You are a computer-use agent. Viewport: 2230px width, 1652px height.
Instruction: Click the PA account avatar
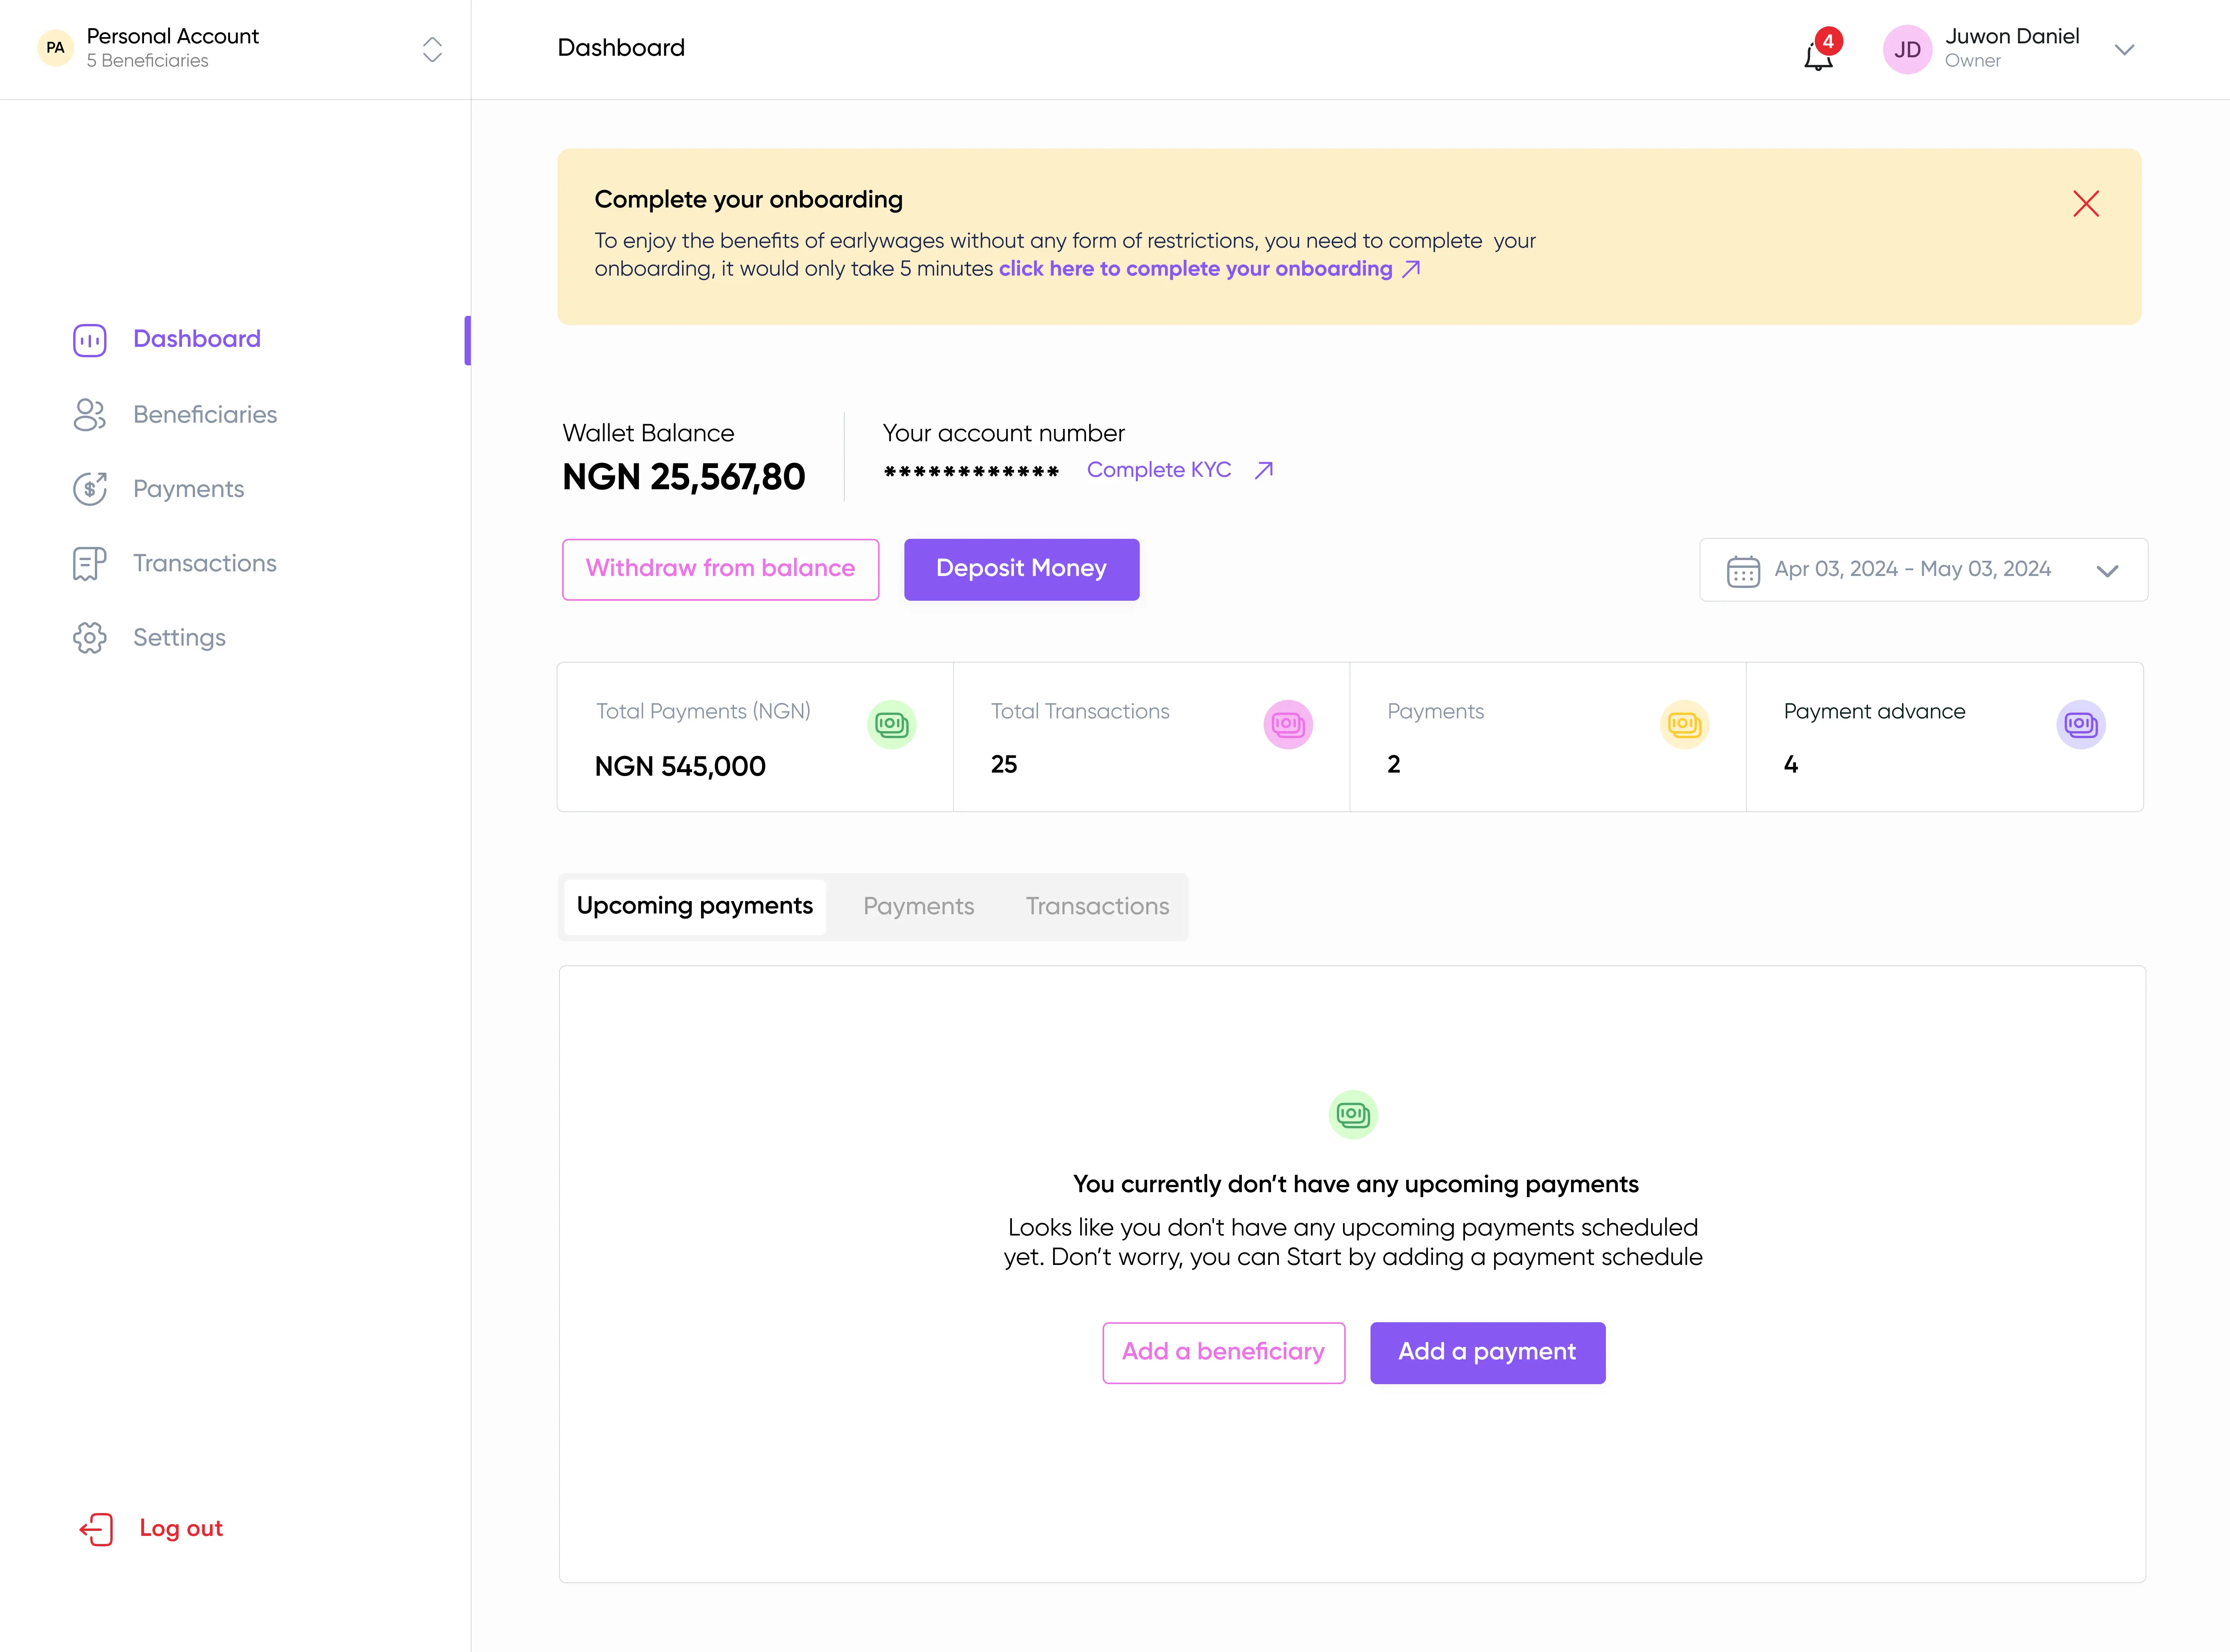pos(56,48)
